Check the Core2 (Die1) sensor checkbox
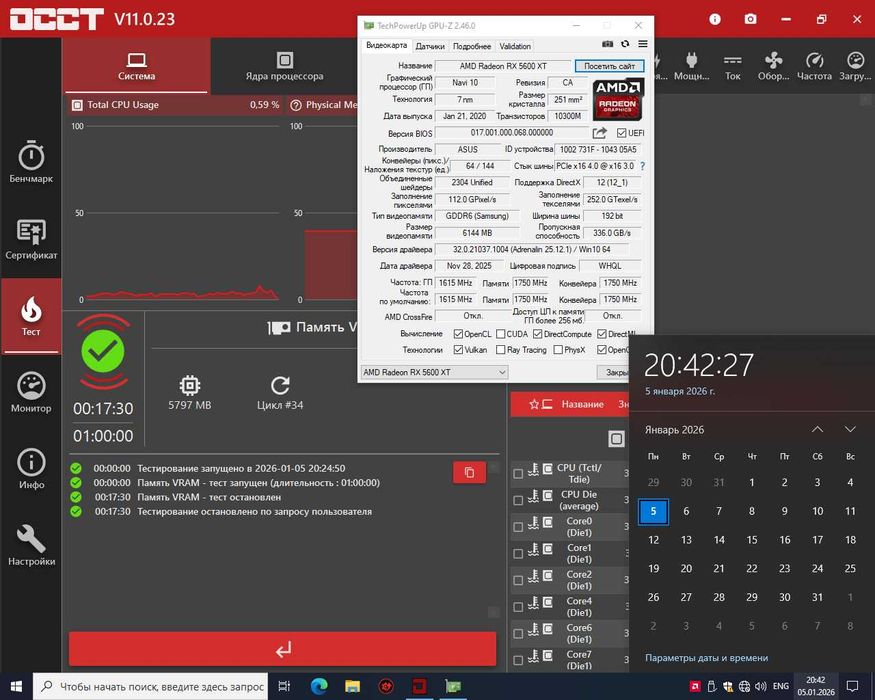This screenshot has width=875, height=700. pyautogui.click(x=518, y=580)
